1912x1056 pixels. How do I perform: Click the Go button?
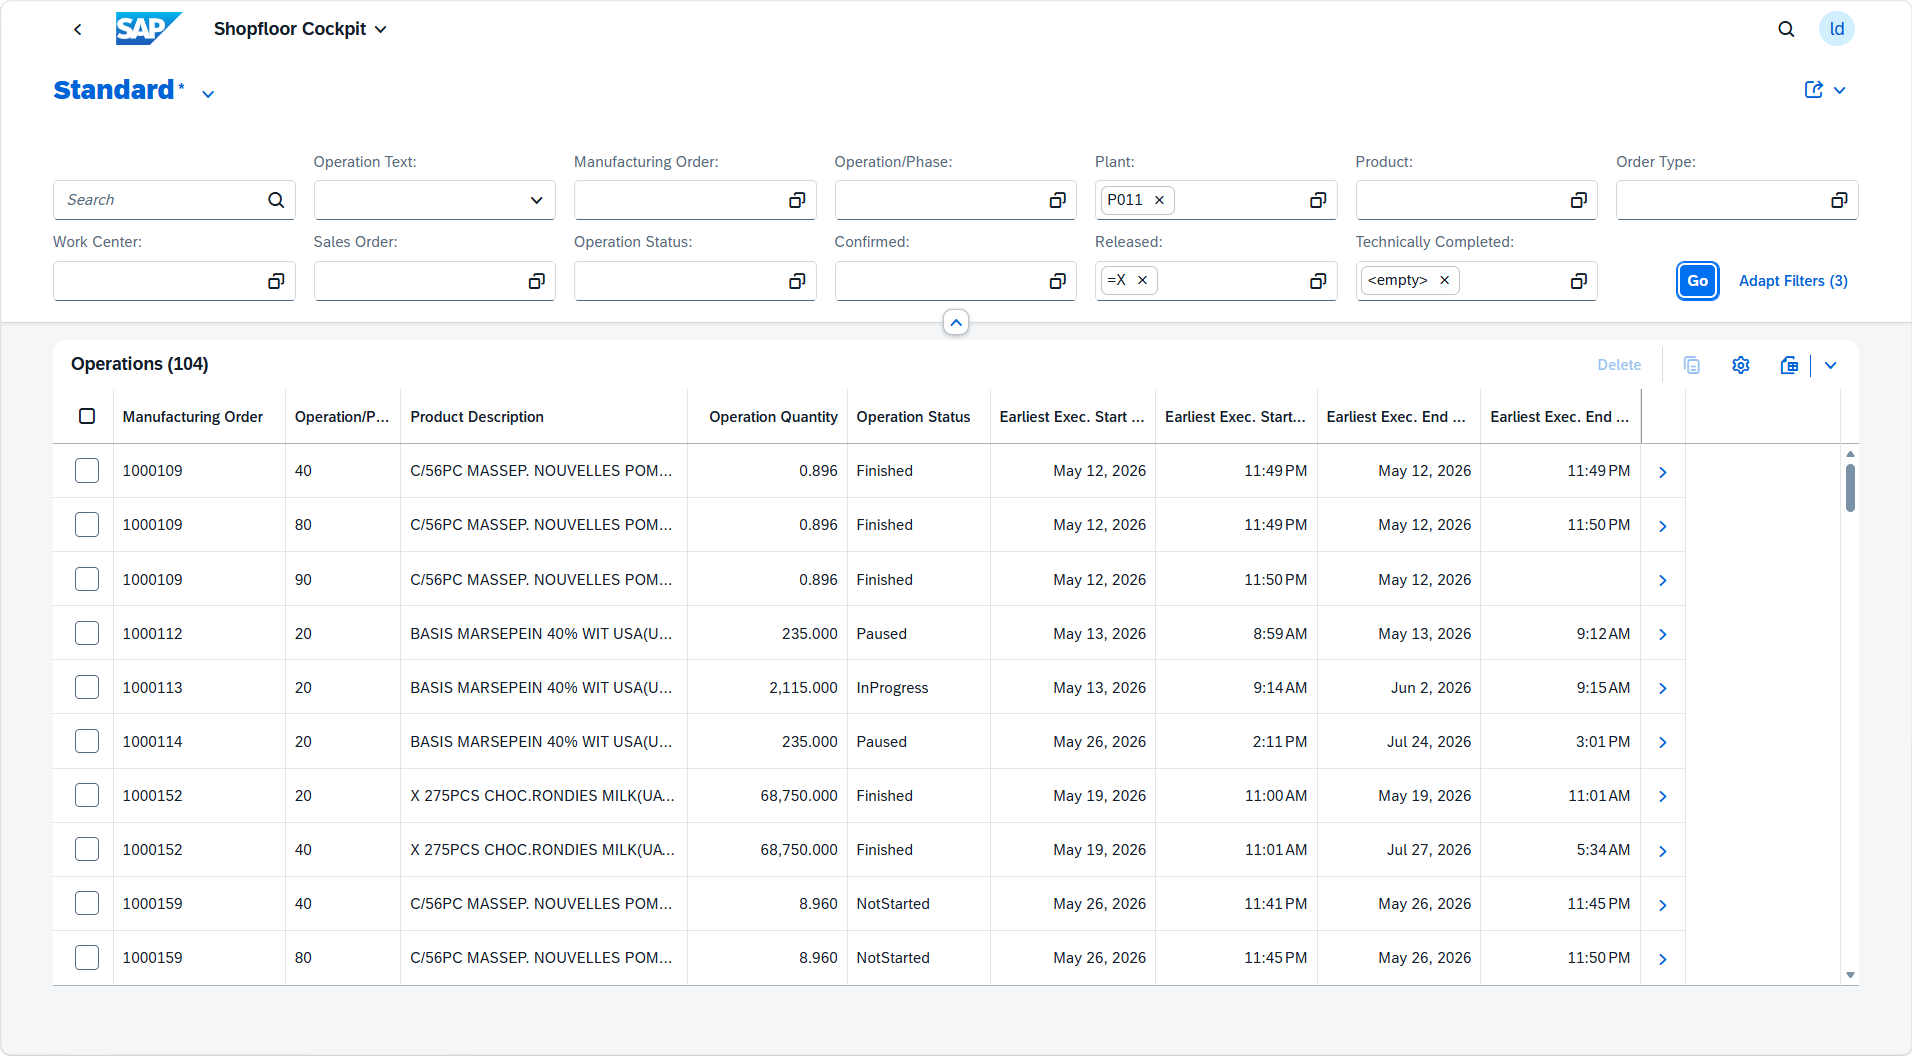(x=1698, y=281)
